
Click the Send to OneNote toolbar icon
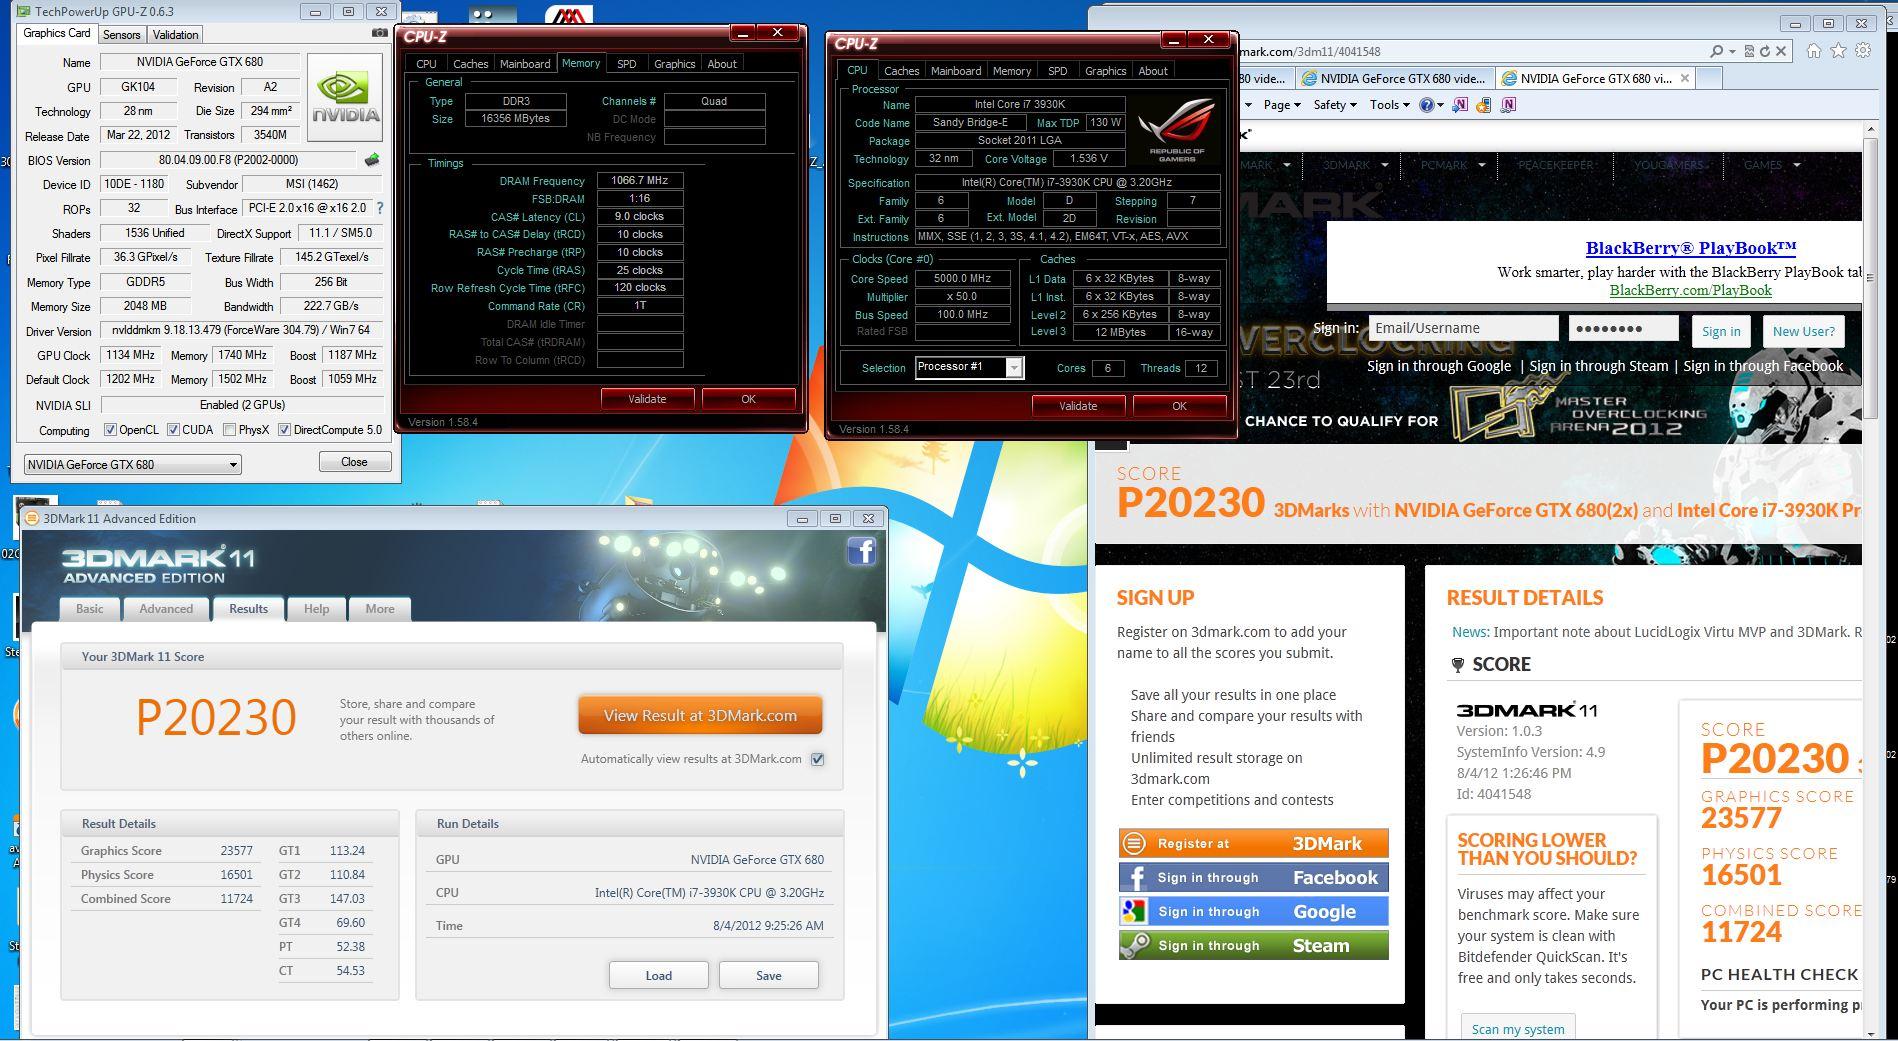1460,104
